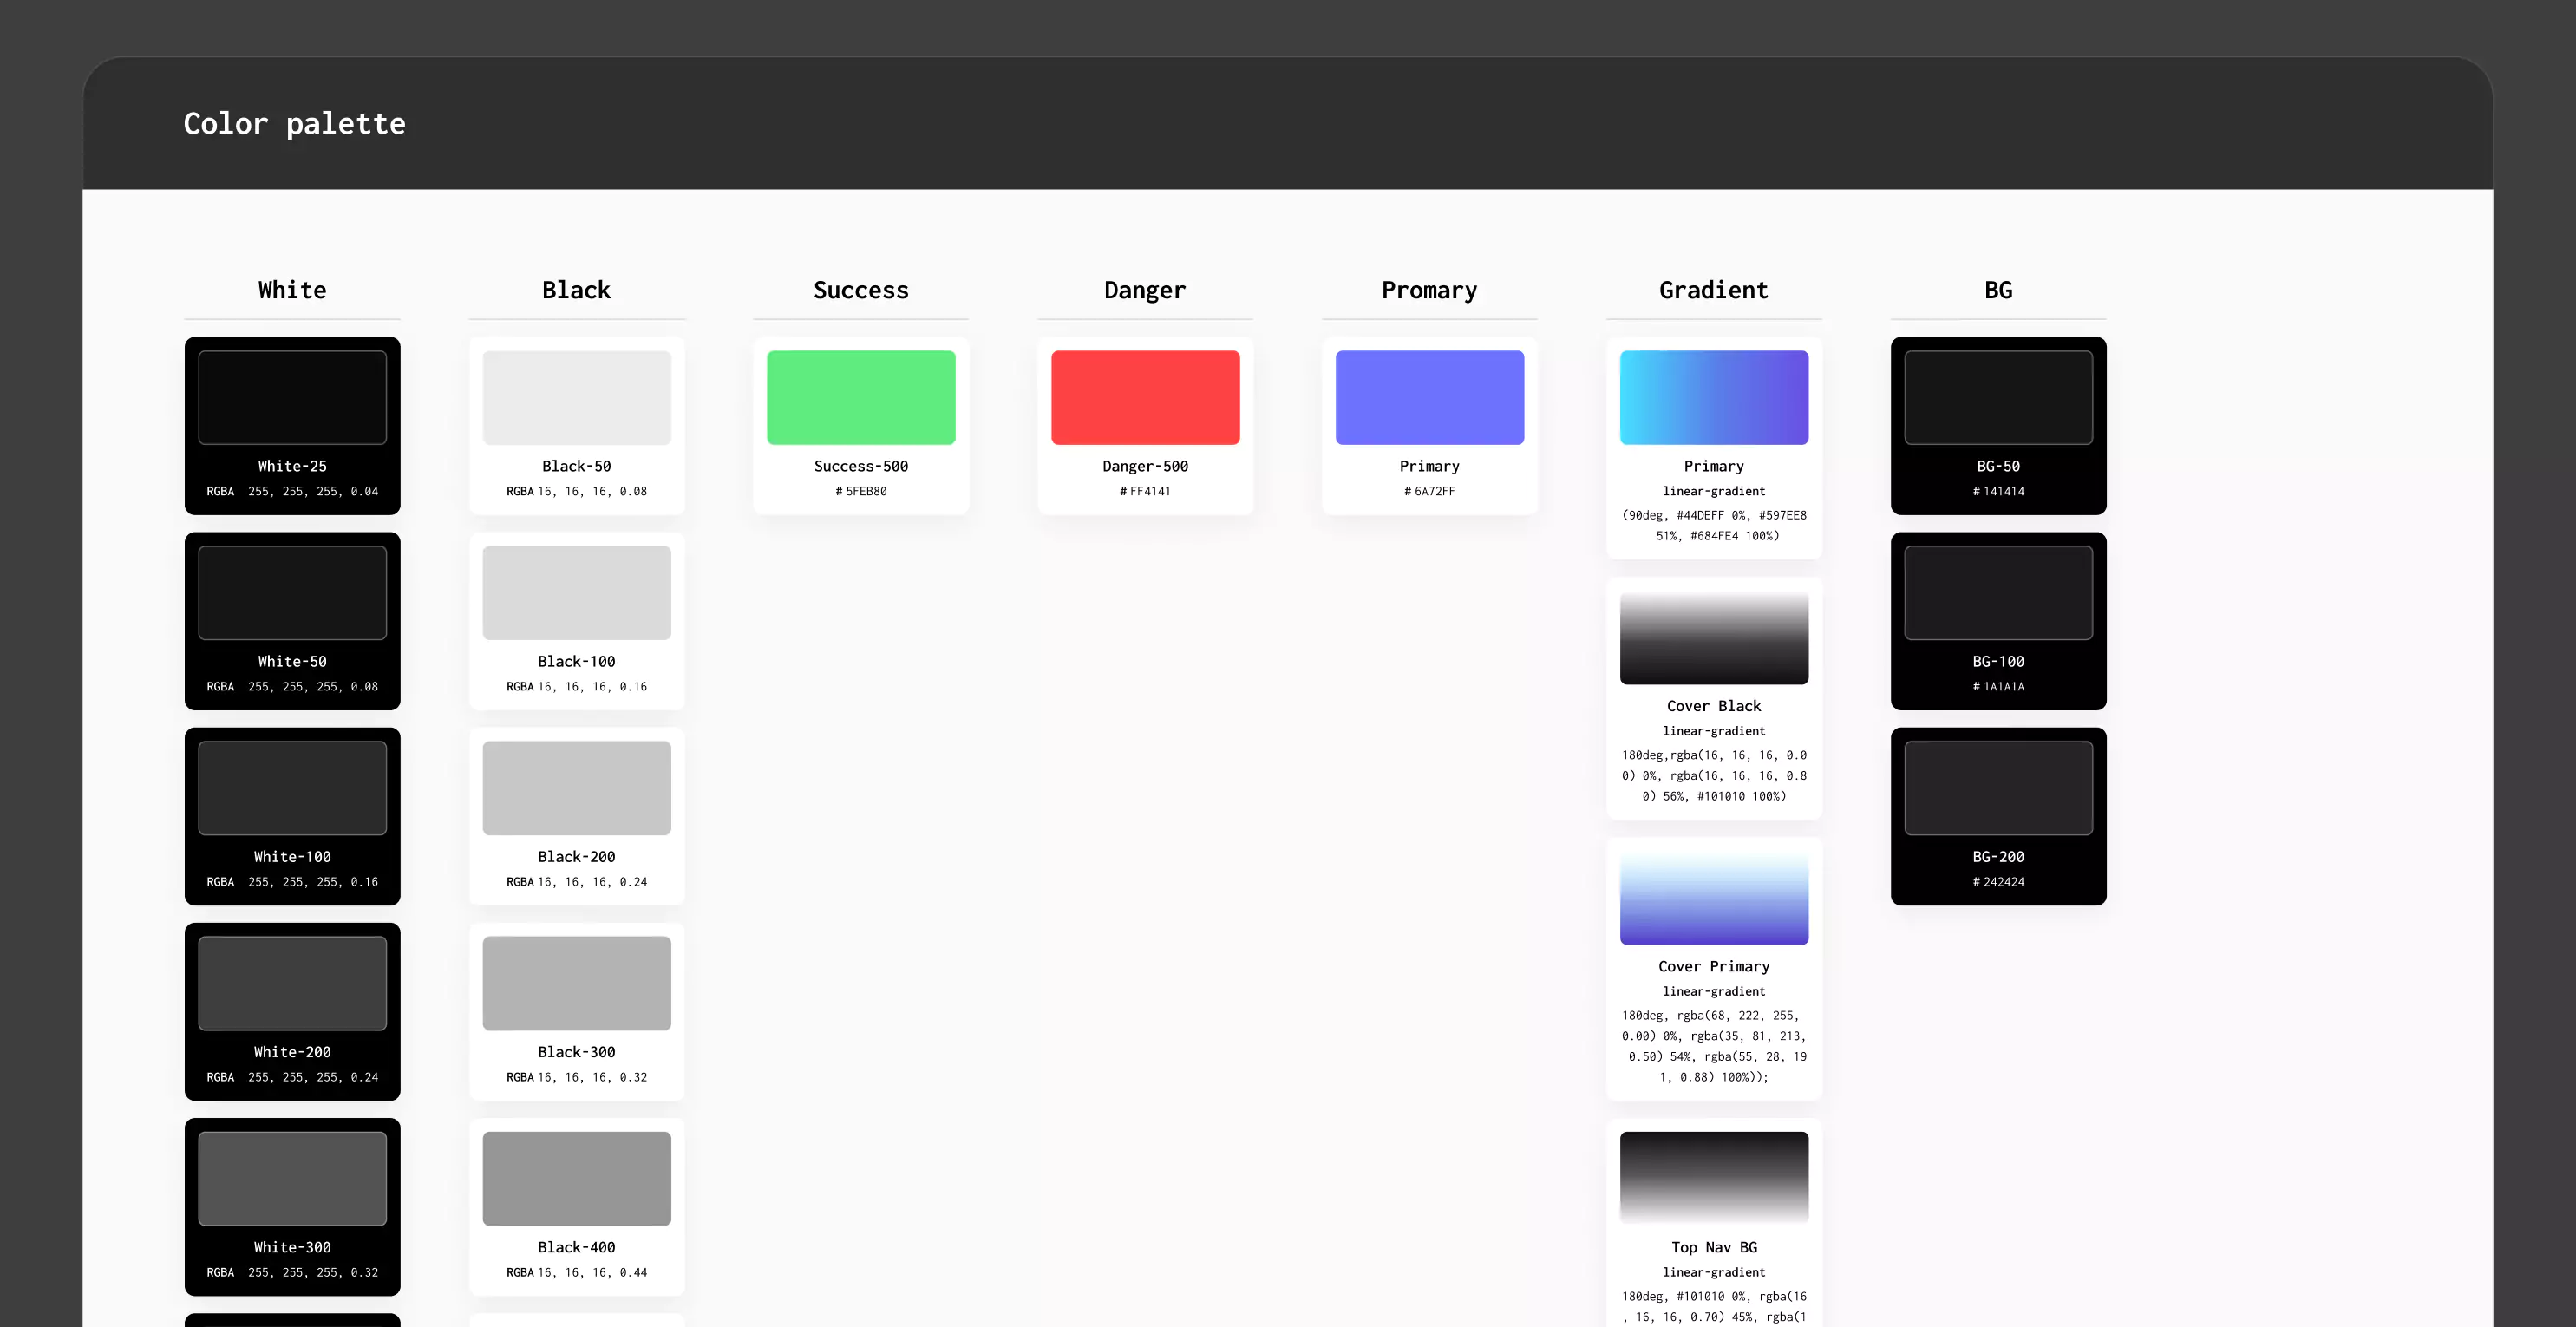Select the Black-50 light gray swatch
2576x1327 pixels.
[x=577, y=397]
